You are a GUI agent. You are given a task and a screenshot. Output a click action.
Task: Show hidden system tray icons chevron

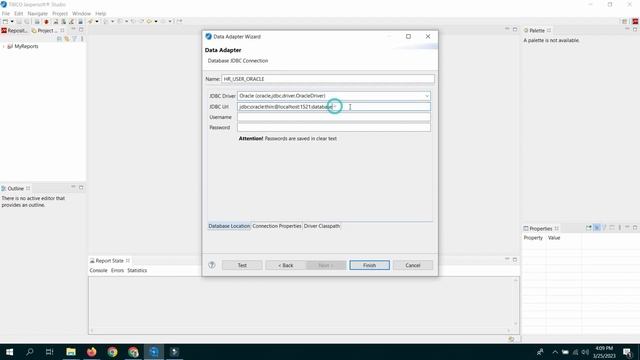[x=555, y=352]
